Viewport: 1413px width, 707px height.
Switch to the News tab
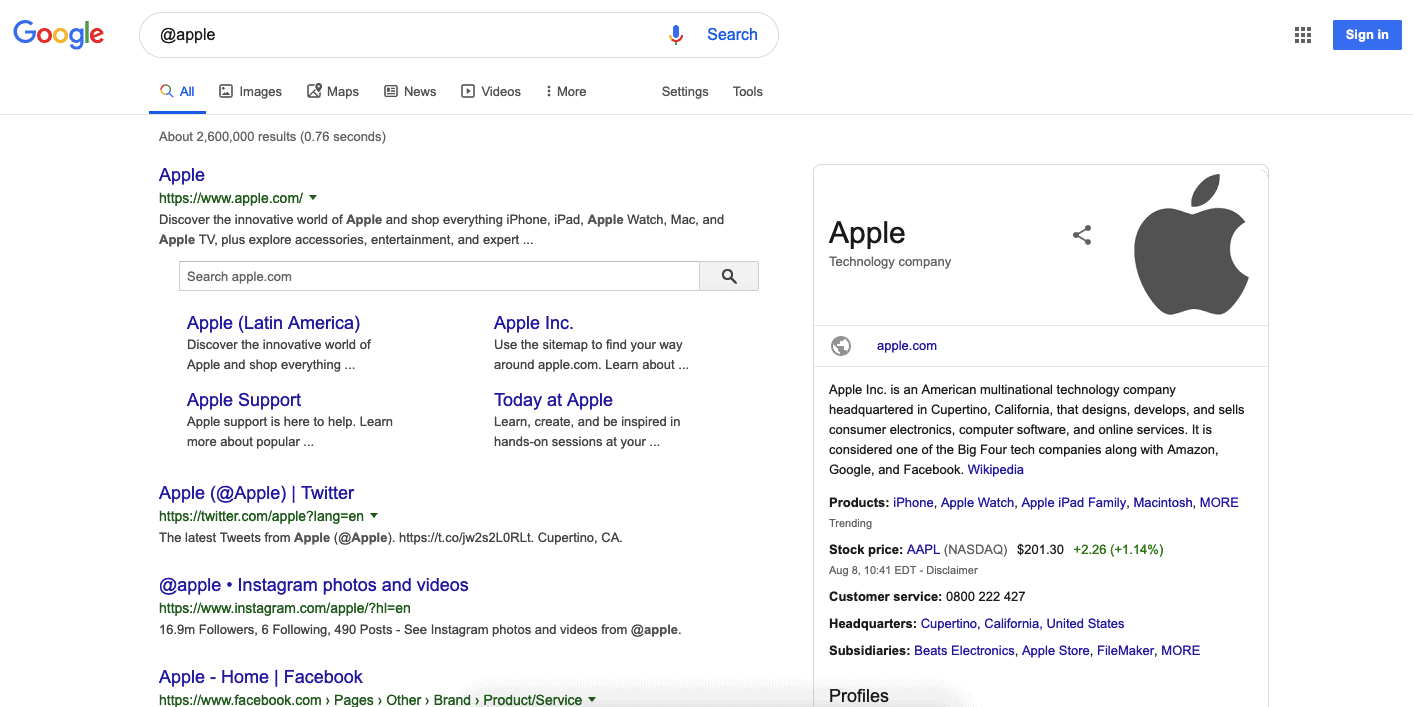click(410, 90)
